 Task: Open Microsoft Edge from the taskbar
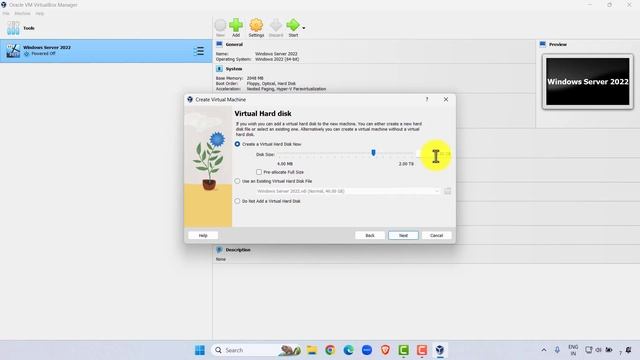pos(349,350)
